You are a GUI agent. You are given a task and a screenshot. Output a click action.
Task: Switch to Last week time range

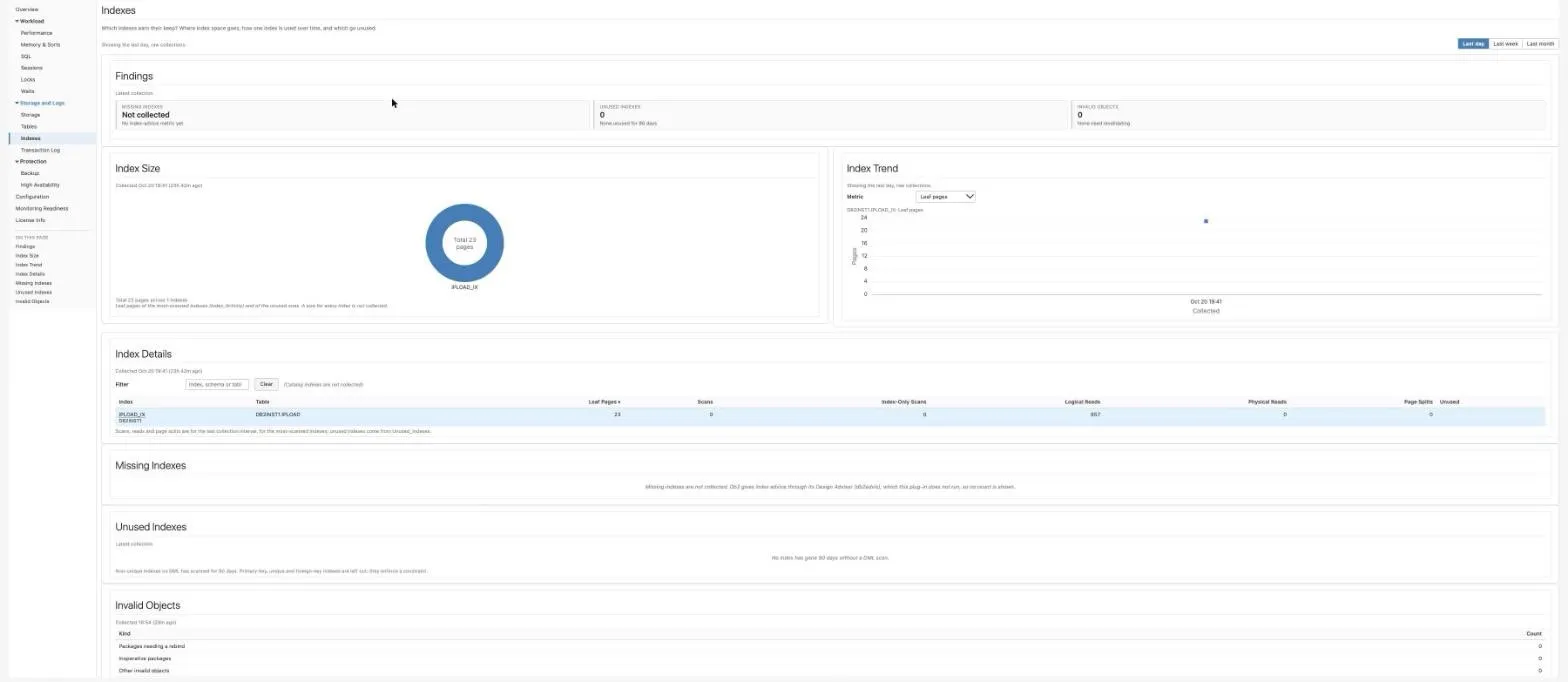click(x=1505, y=44)
